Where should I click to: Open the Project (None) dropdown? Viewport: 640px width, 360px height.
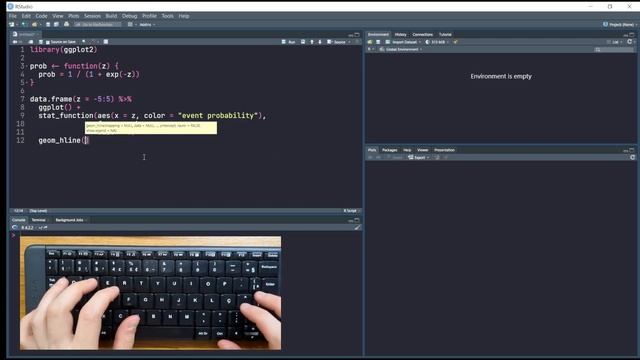coord(620,24)
